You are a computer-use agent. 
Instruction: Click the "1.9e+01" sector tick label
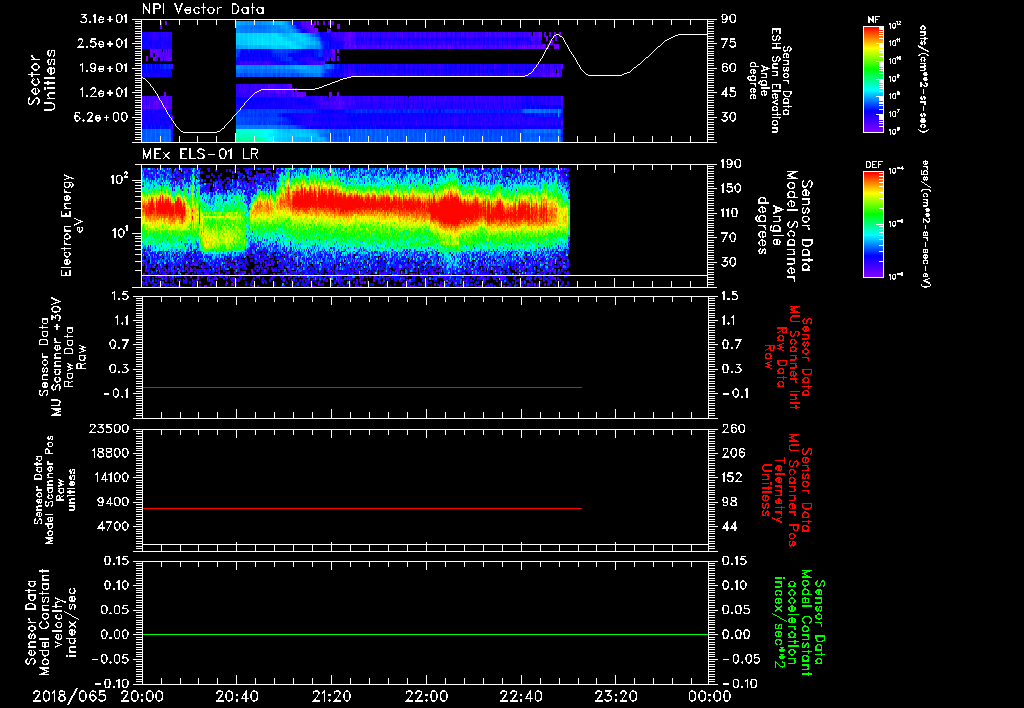click(x=103, y=68)
